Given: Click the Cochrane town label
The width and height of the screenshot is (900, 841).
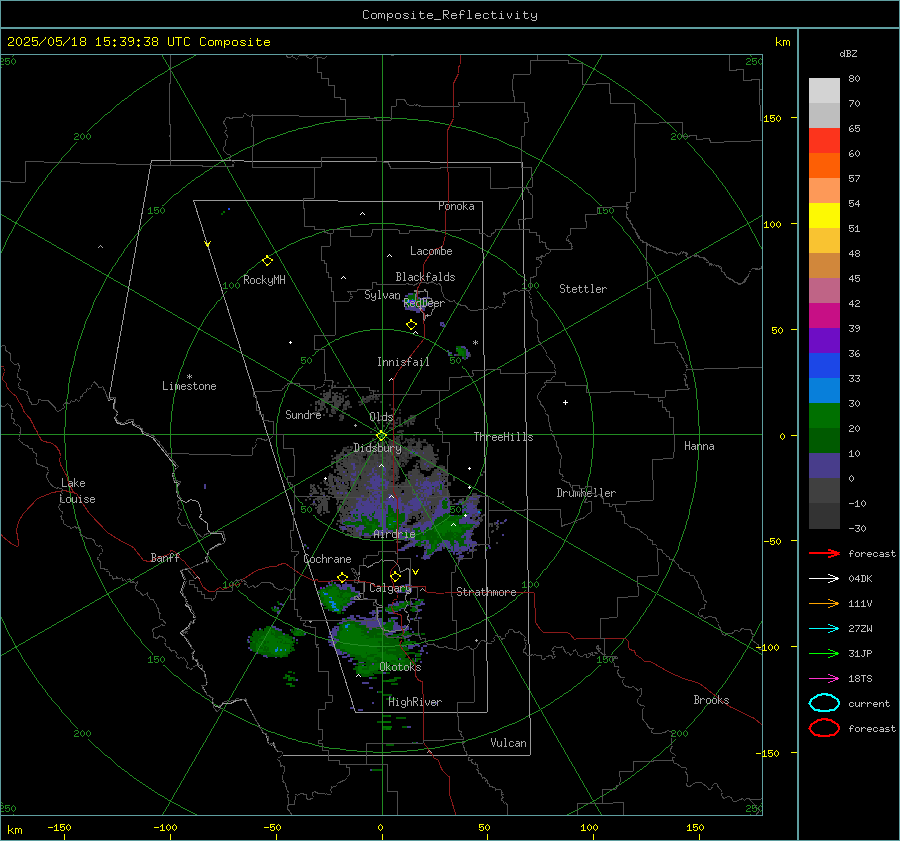Looking at the screenshot, I should (327, 559).
